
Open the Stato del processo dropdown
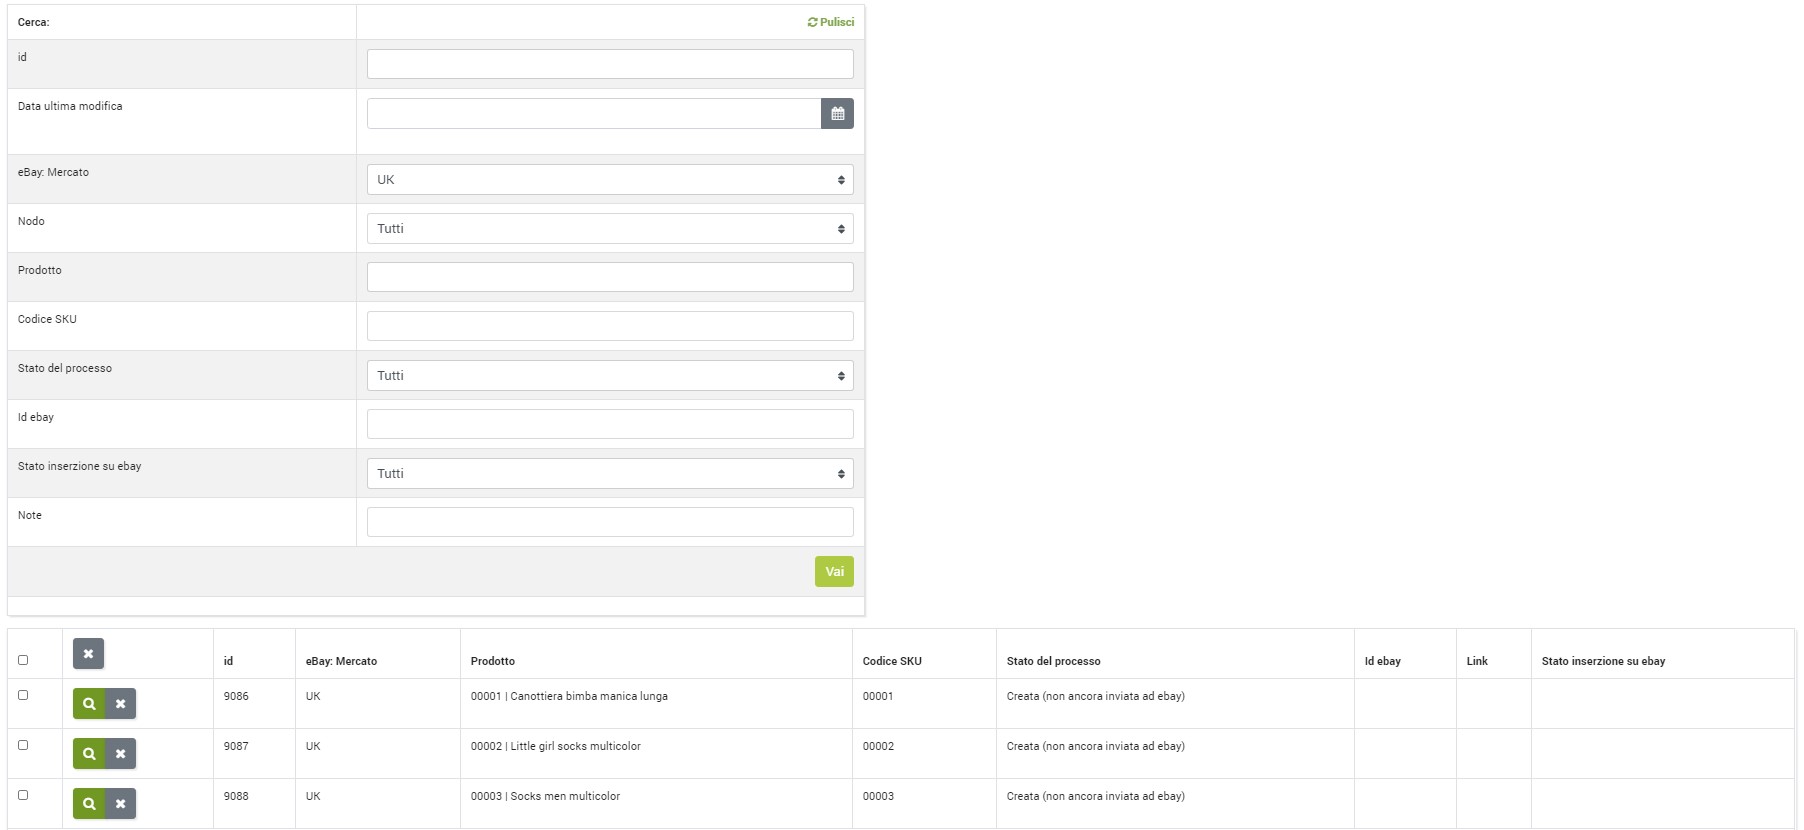click(x=609, y=376)
